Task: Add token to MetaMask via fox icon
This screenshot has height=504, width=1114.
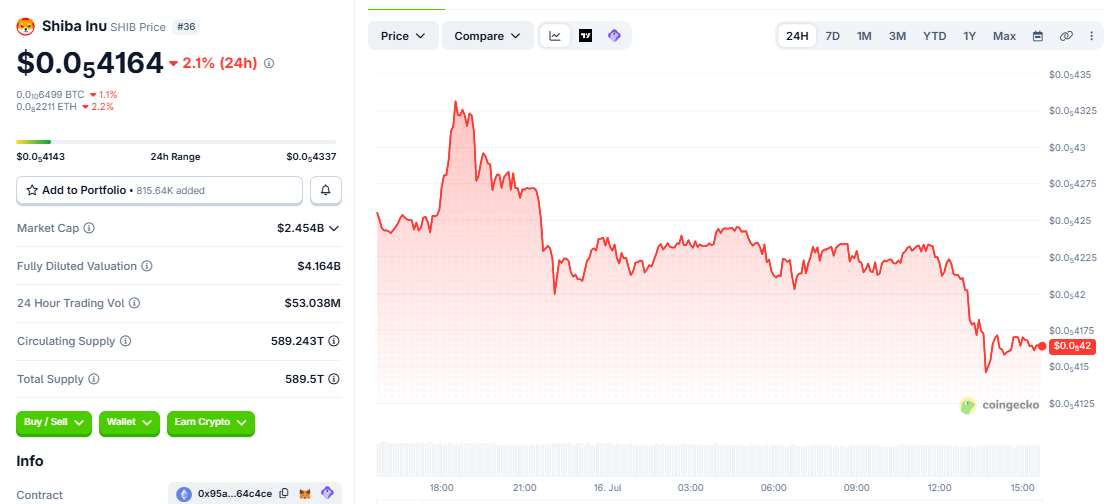Action: (305, 493)
